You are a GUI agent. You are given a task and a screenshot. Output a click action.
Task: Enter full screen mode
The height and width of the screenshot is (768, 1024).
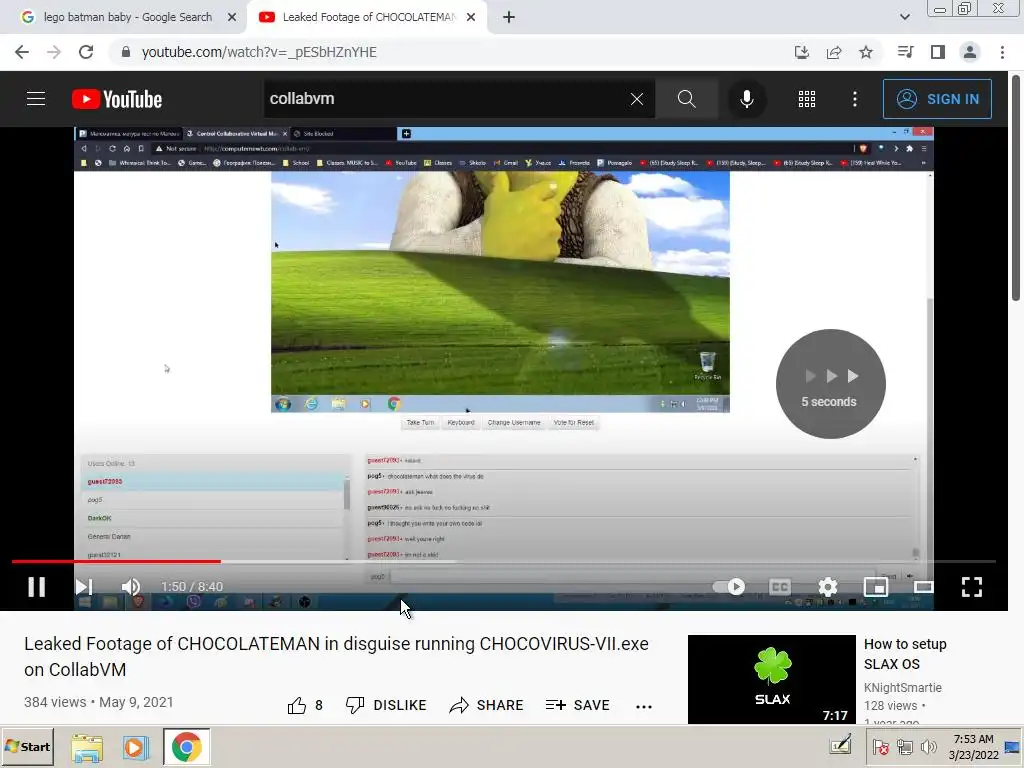972,586
